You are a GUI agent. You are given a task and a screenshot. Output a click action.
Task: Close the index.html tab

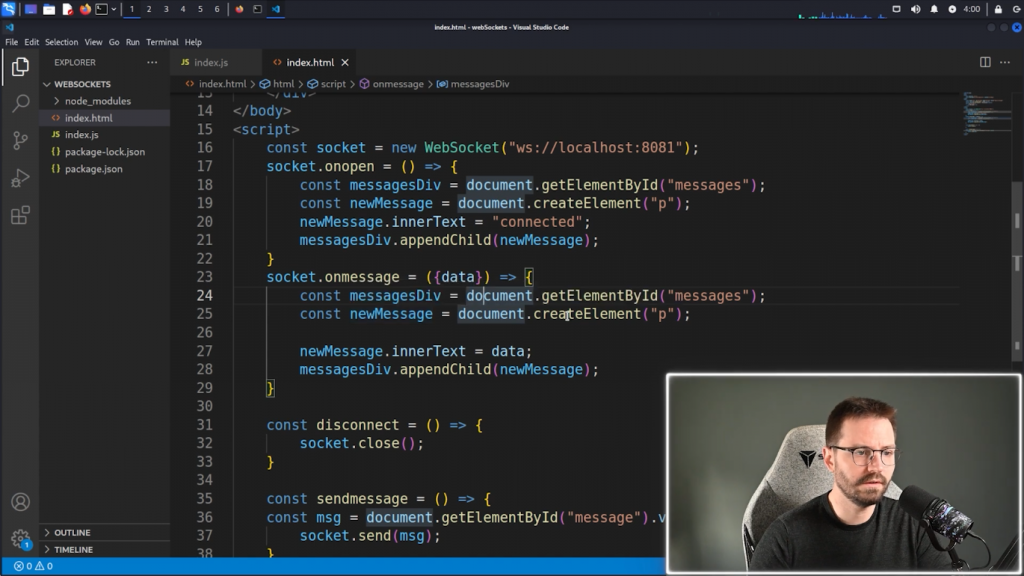345,62
